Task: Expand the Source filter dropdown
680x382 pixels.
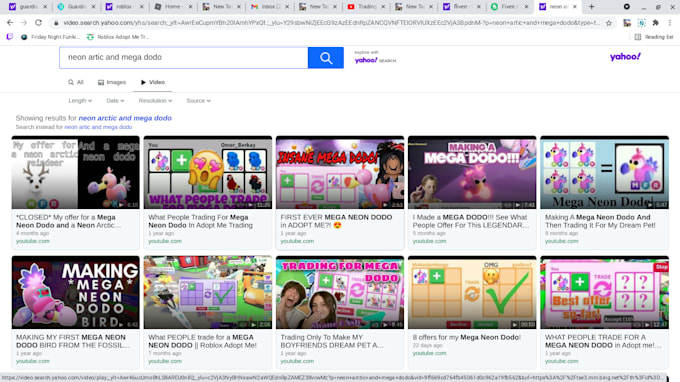Action: (x=199, y=101)
